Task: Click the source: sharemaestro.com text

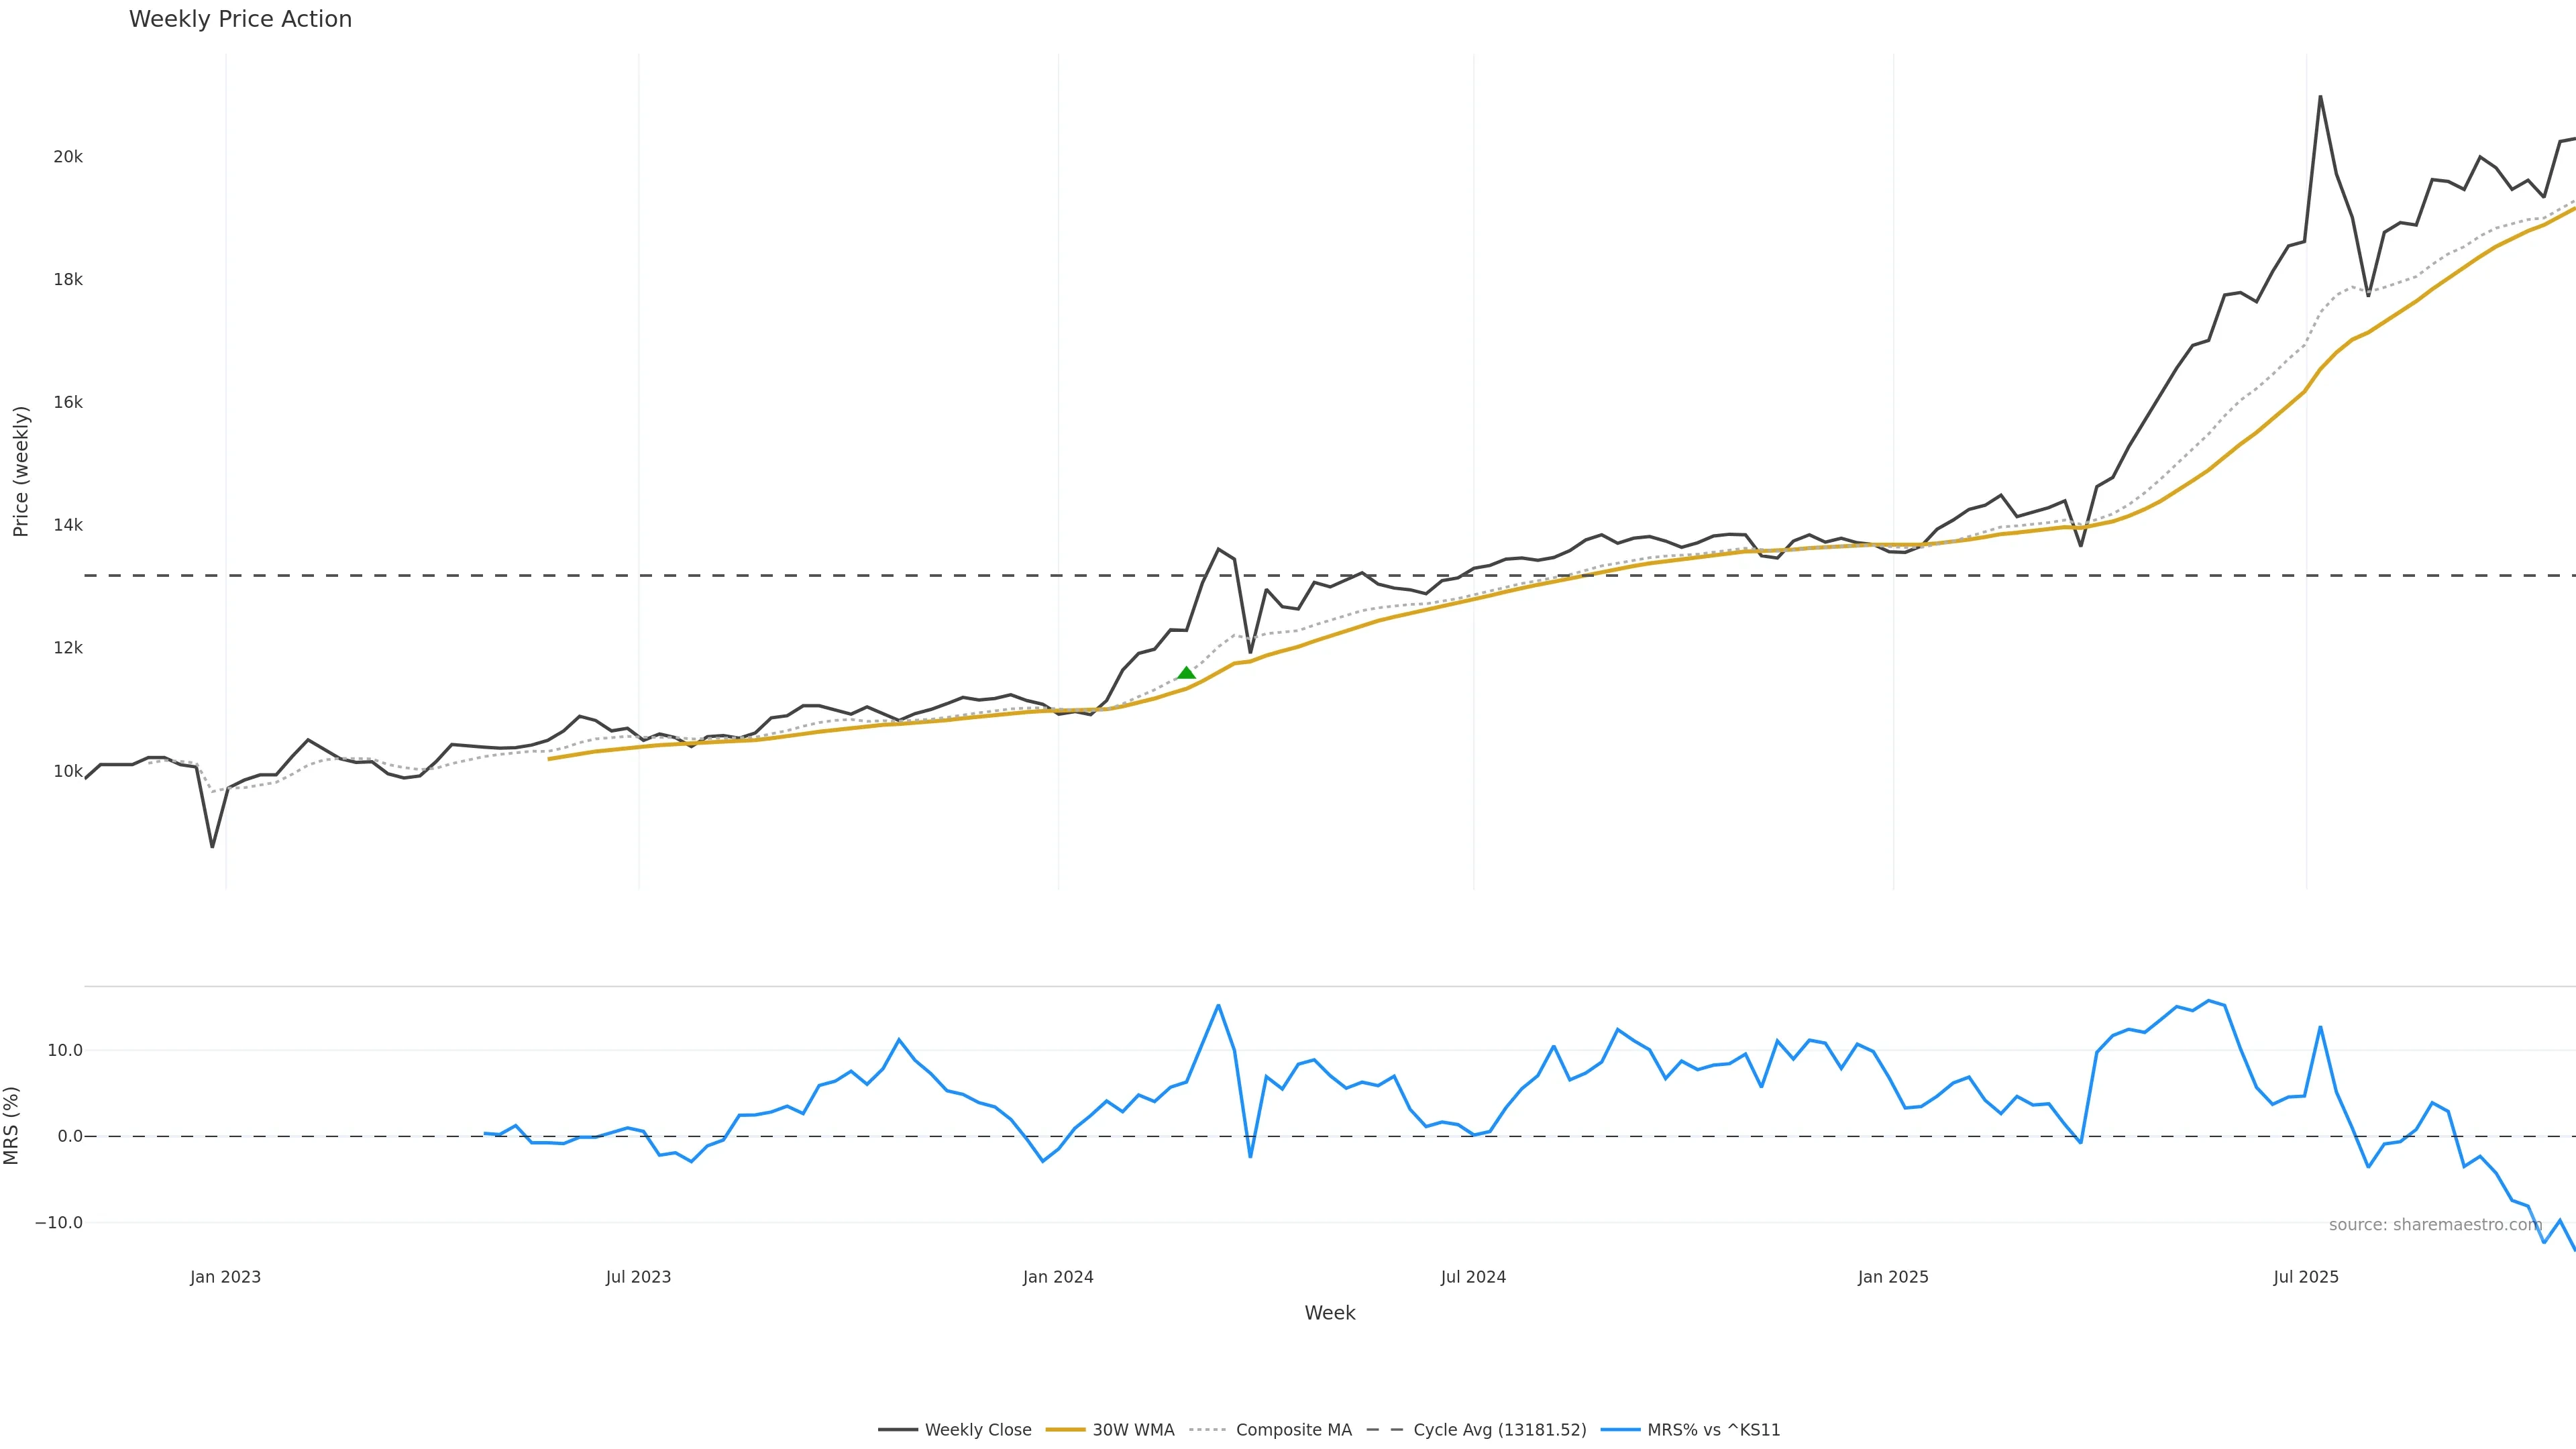Action: 2435,1225
